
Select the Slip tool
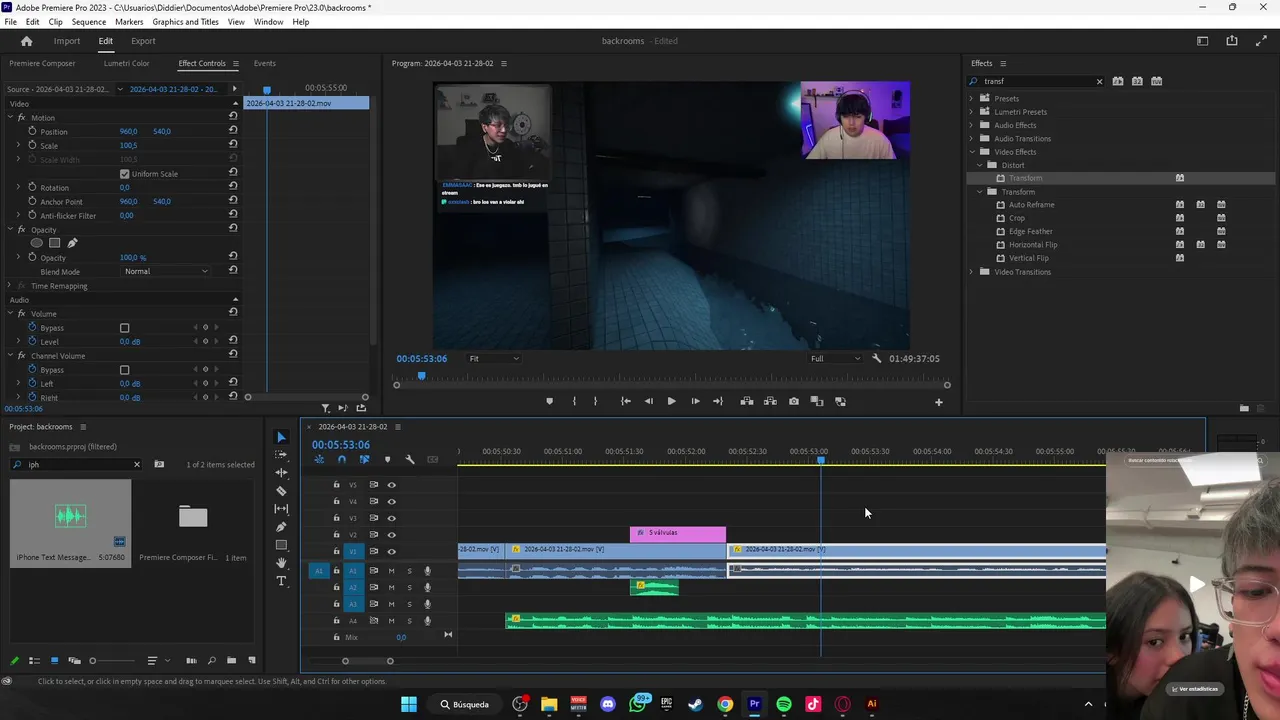[x=281, y=509]
